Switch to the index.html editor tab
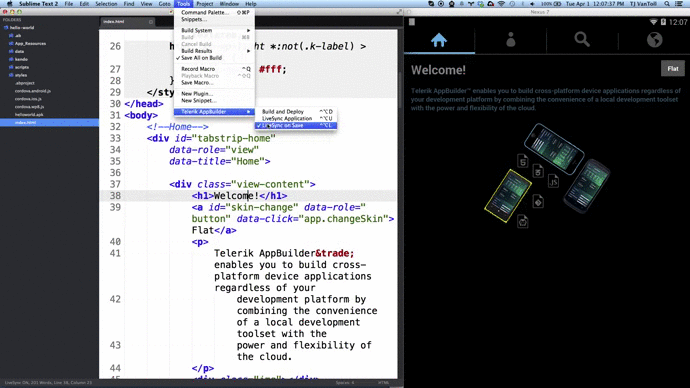Viewport: 690px width, 388px height. tap(127, 22)
